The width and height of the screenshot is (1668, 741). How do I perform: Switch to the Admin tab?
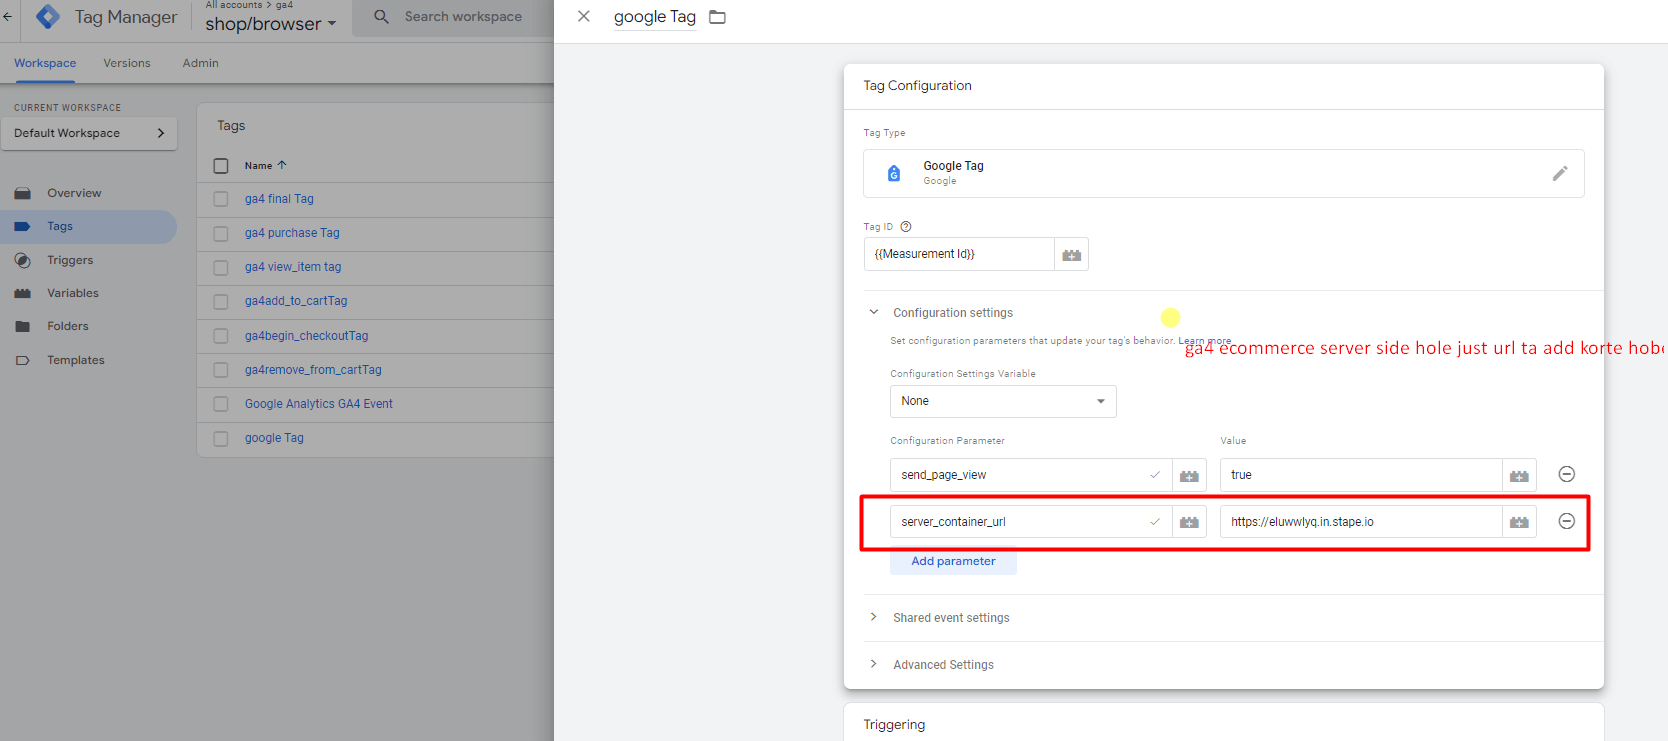[201, 63]
